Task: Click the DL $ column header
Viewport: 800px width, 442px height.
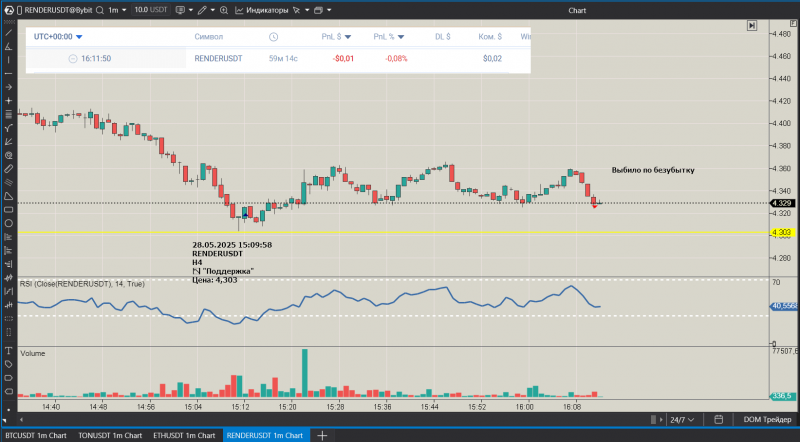Action: (443, 37)
